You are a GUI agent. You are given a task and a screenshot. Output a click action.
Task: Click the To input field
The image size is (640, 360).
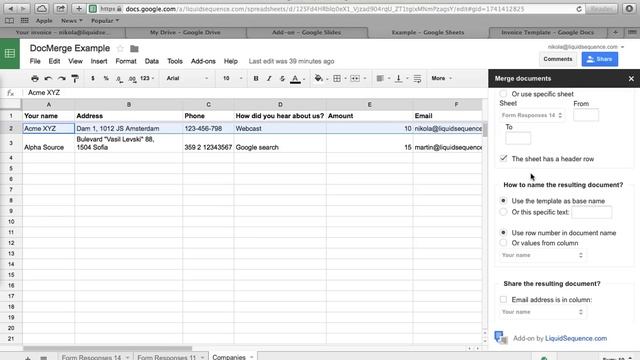pyautogui.click(x=518, y=138)
